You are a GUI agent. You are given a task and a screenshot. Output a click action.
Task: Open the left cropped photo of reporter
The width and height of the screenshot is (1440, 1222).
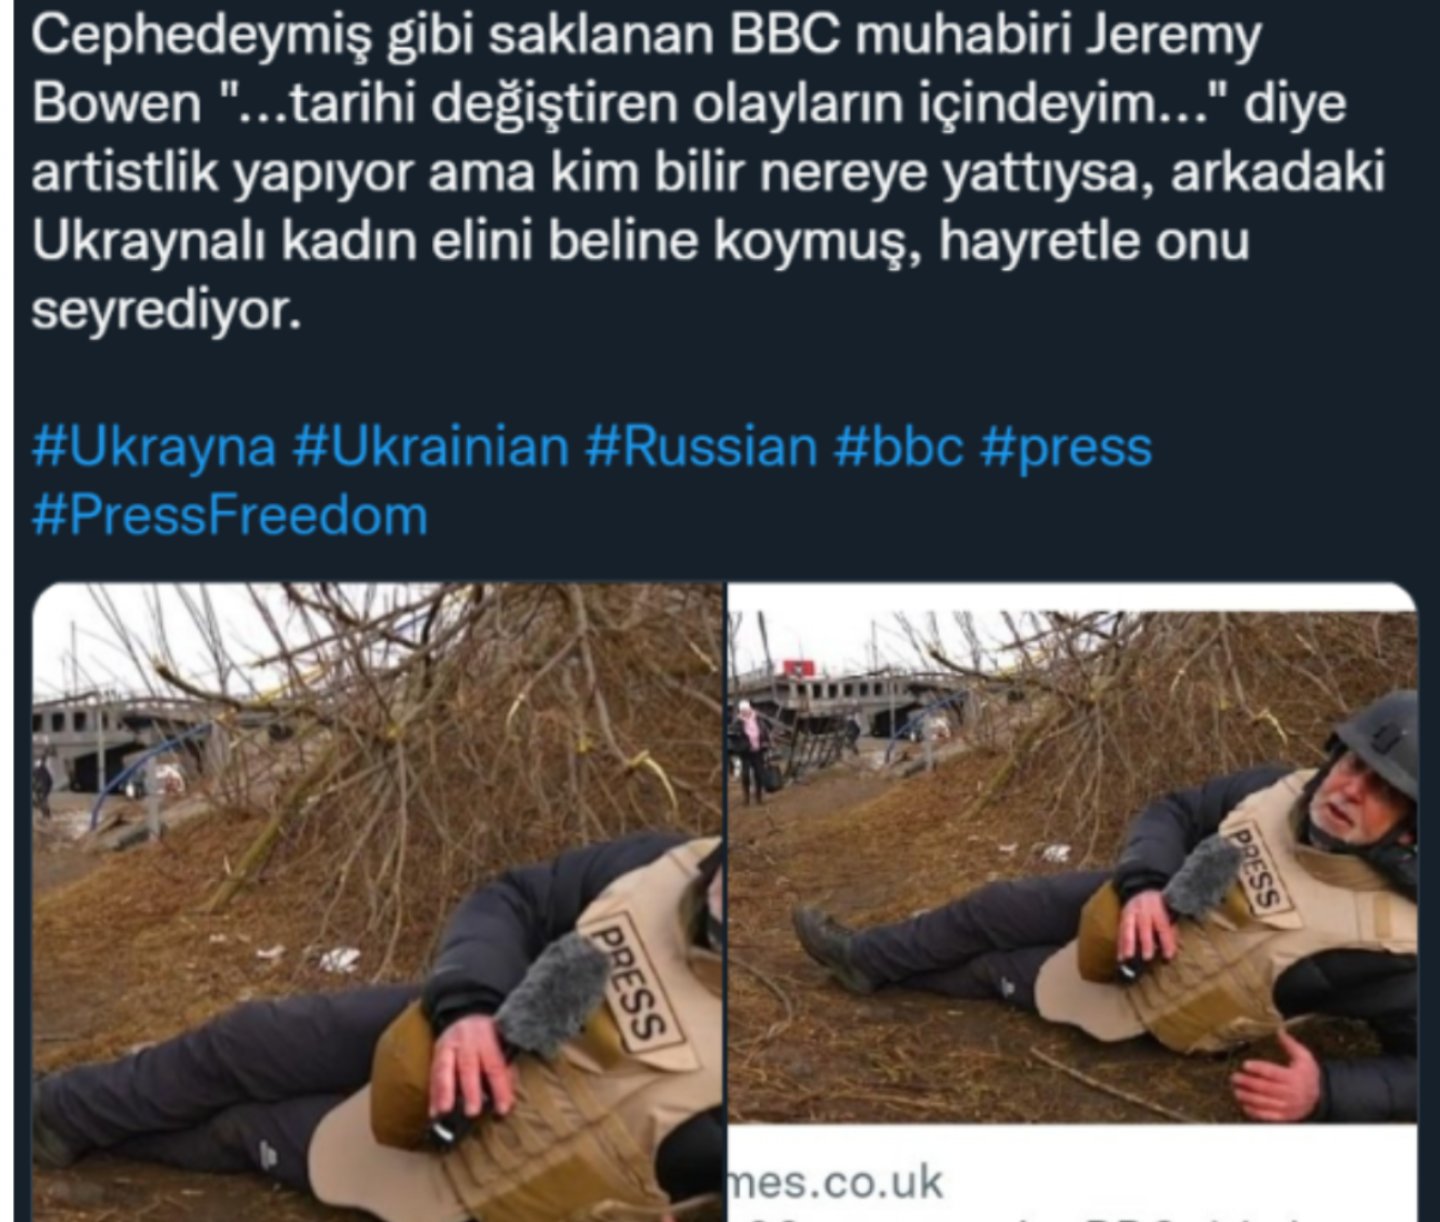coord(378,902)
